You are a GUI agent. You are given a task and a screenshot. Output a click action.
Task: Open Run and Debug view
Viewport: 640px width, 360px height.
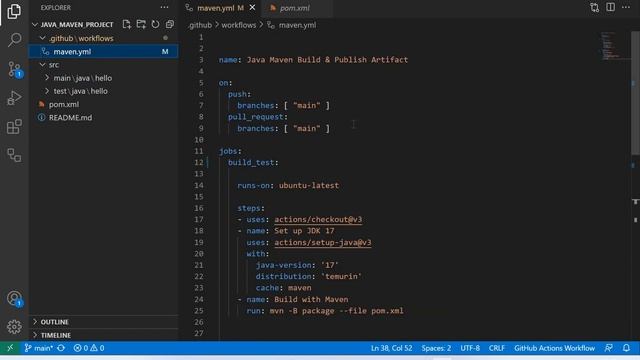pos(14,98)
